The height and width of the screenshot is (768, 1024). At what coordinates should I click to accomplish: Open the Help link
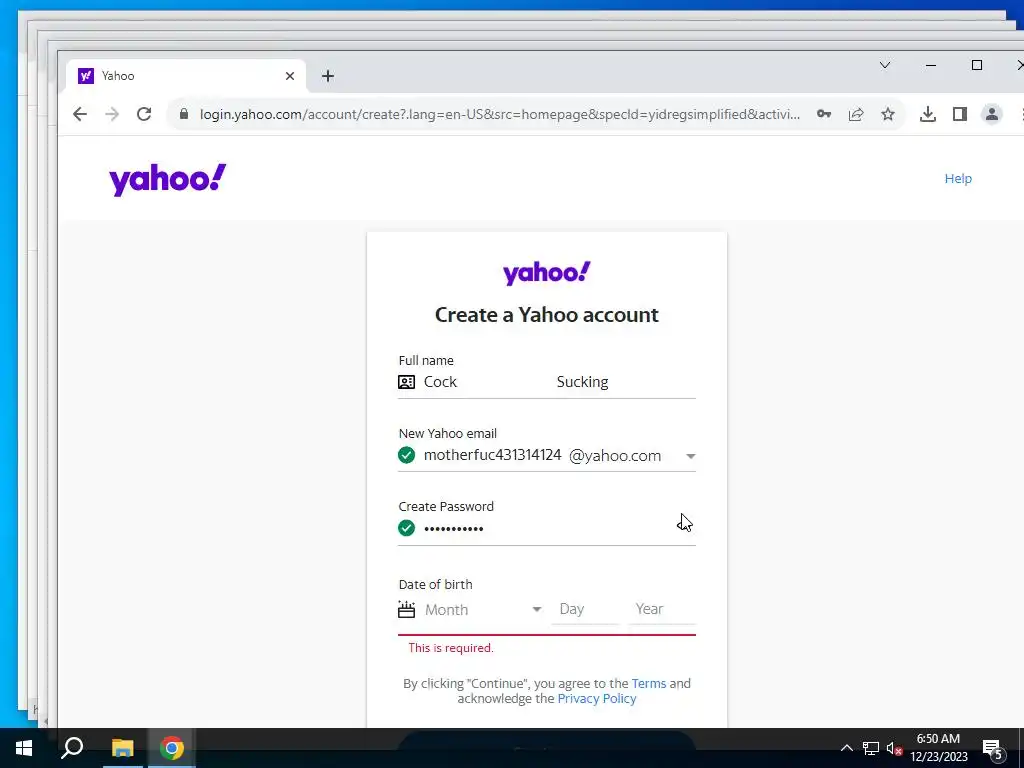point(958,178)
